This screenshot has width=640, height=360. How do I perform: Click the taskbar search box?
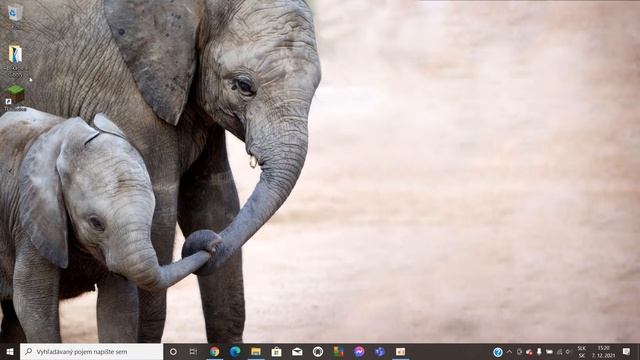pos(91,351)
